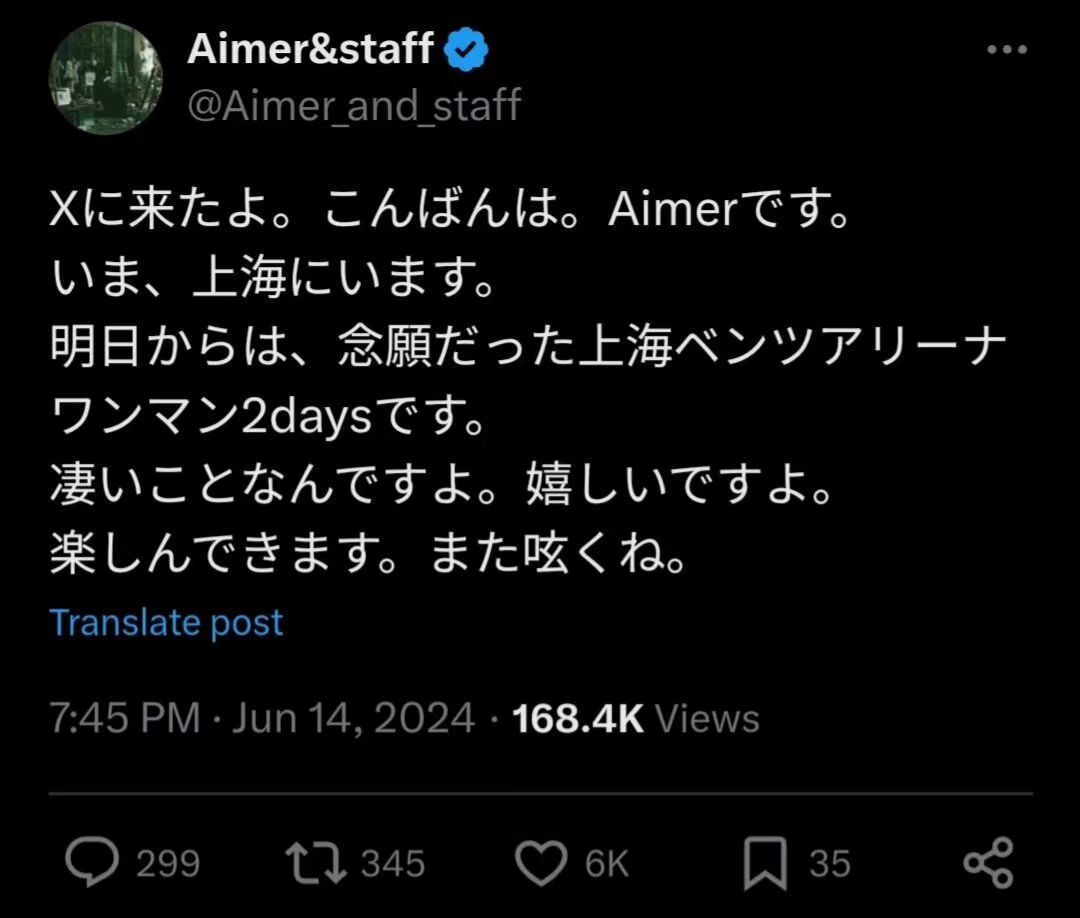Like the post with the heart icon
The height and width of the screenshot is (918, 1080).
(541, 863)
